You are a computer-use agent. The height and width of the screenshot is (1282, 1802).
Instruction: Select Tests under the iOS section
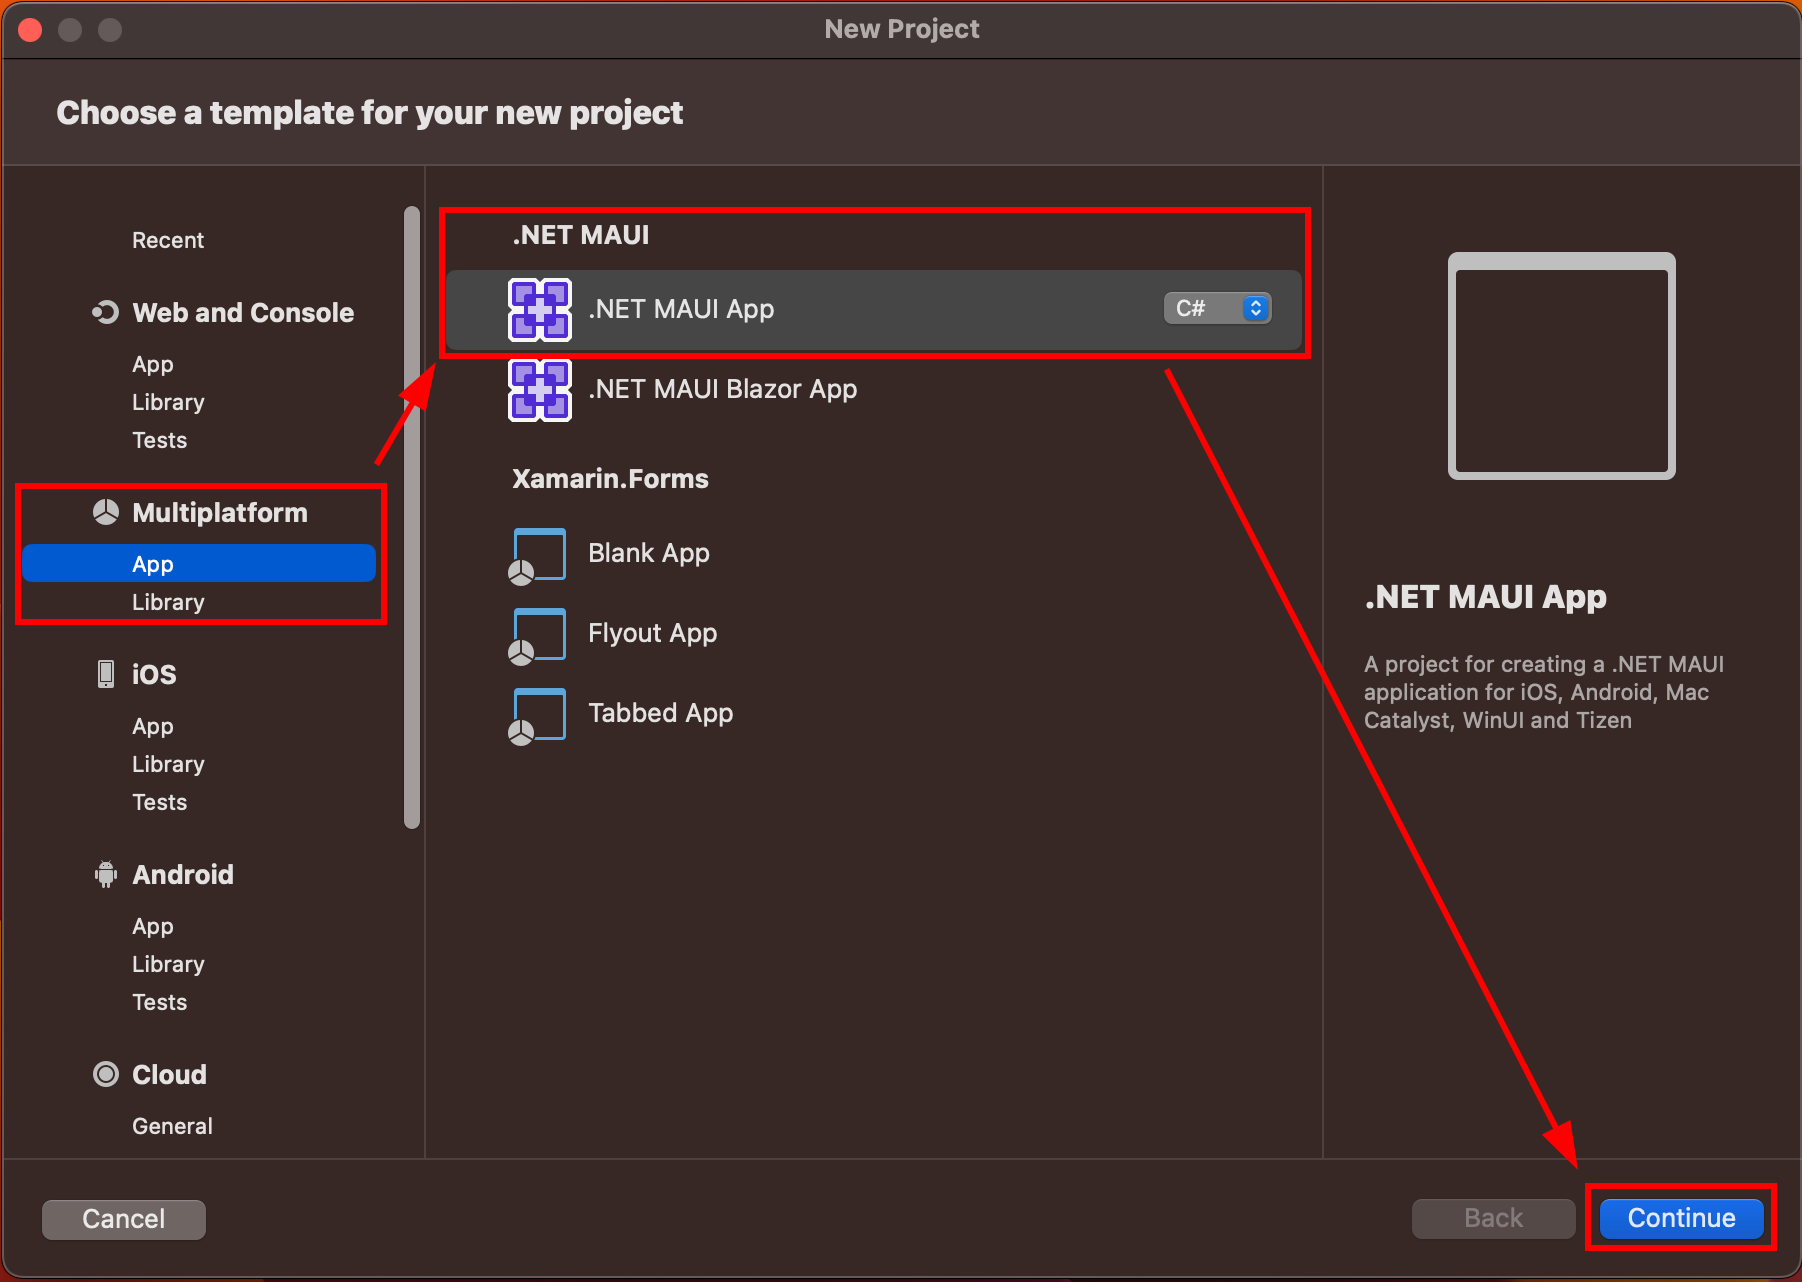[160, 802]
